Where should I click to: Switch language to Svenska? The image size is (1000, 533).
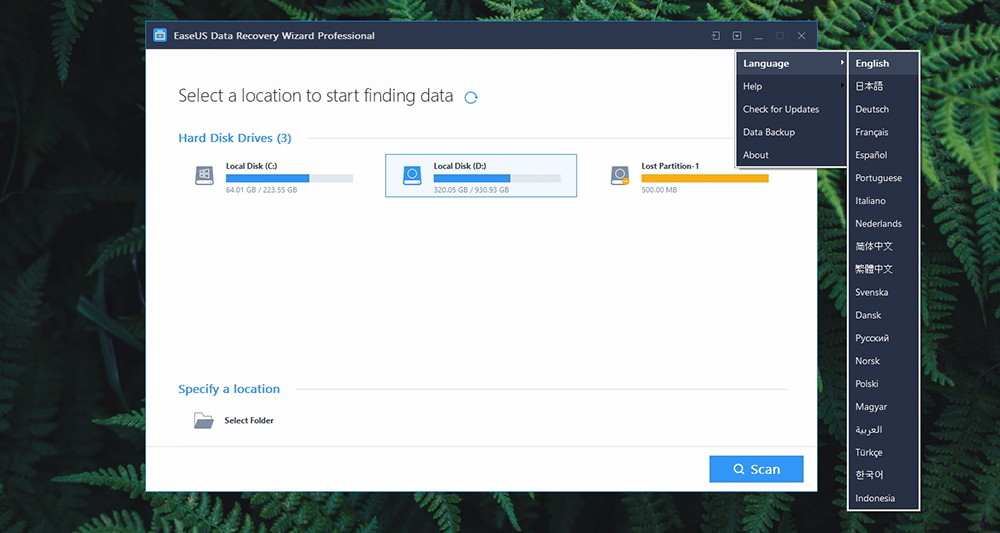click(x=883, y=292)
